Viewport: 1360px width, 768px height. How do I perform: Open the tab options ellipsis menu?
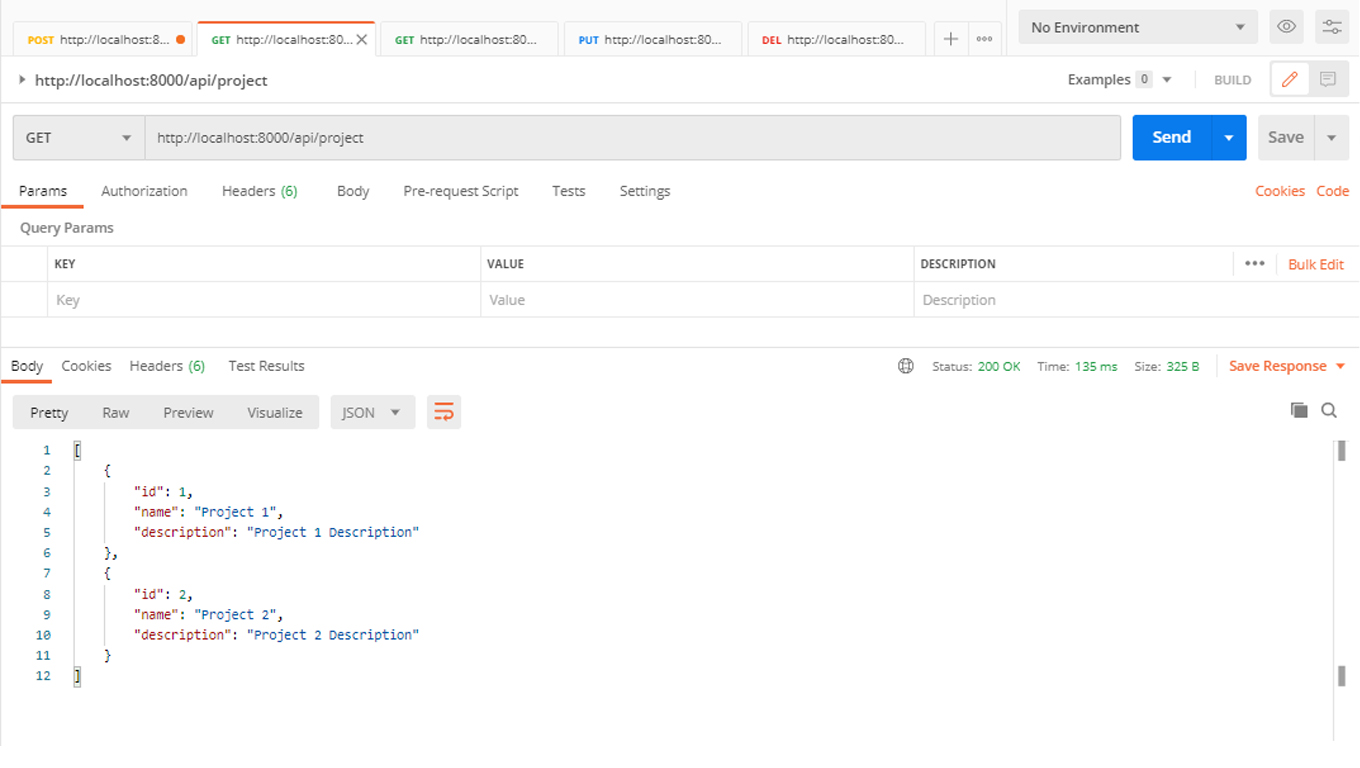(984, 39)
